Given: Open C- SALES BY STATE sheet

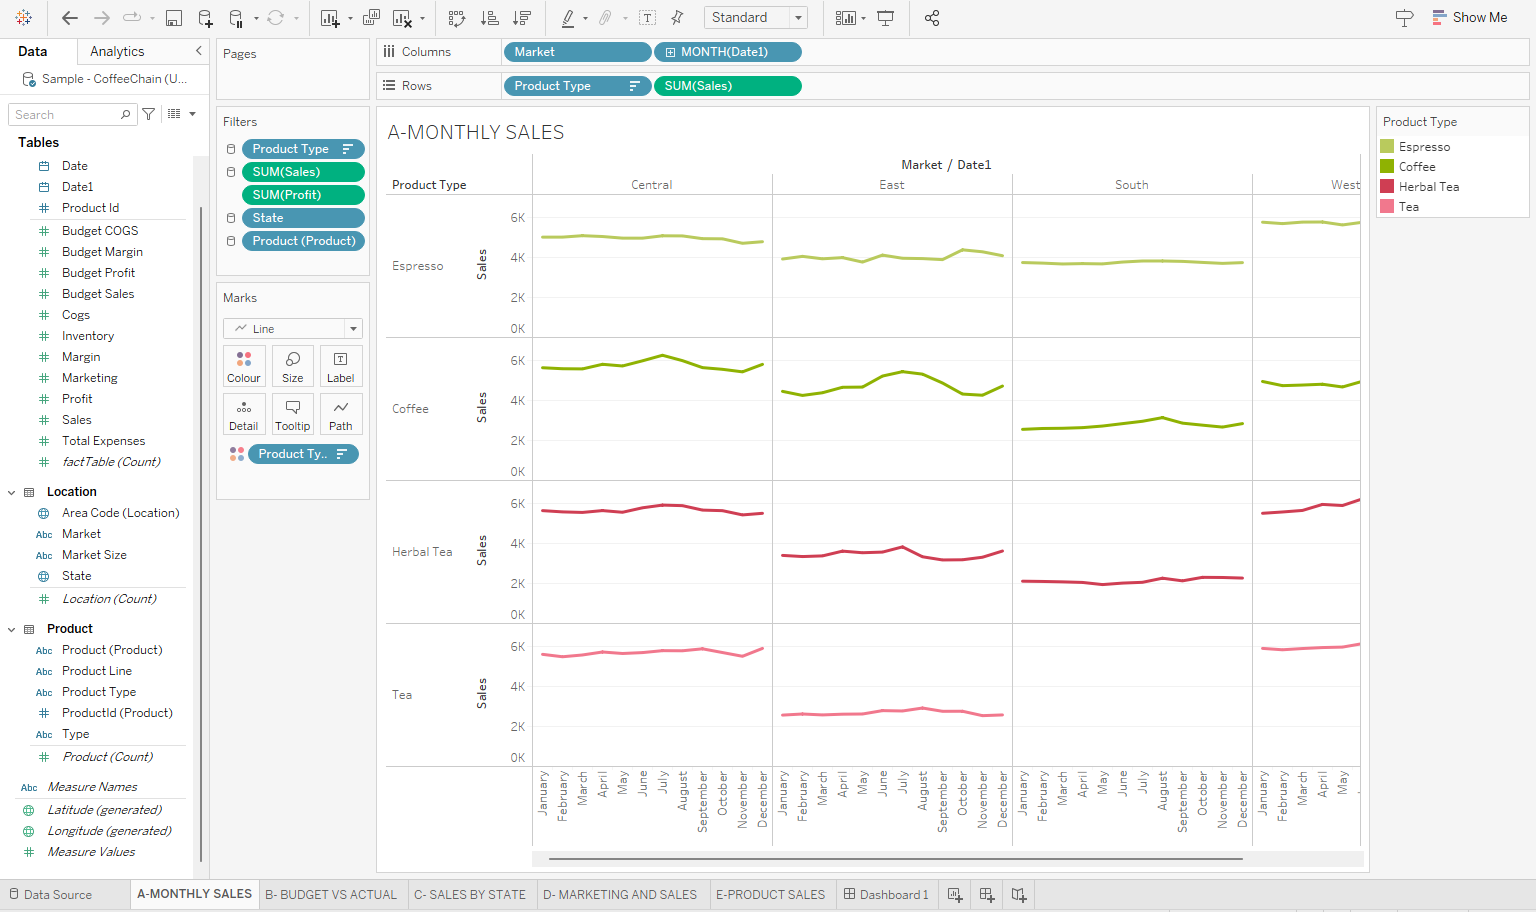Looking at the screenshot, I should click(x=470, y=895).
